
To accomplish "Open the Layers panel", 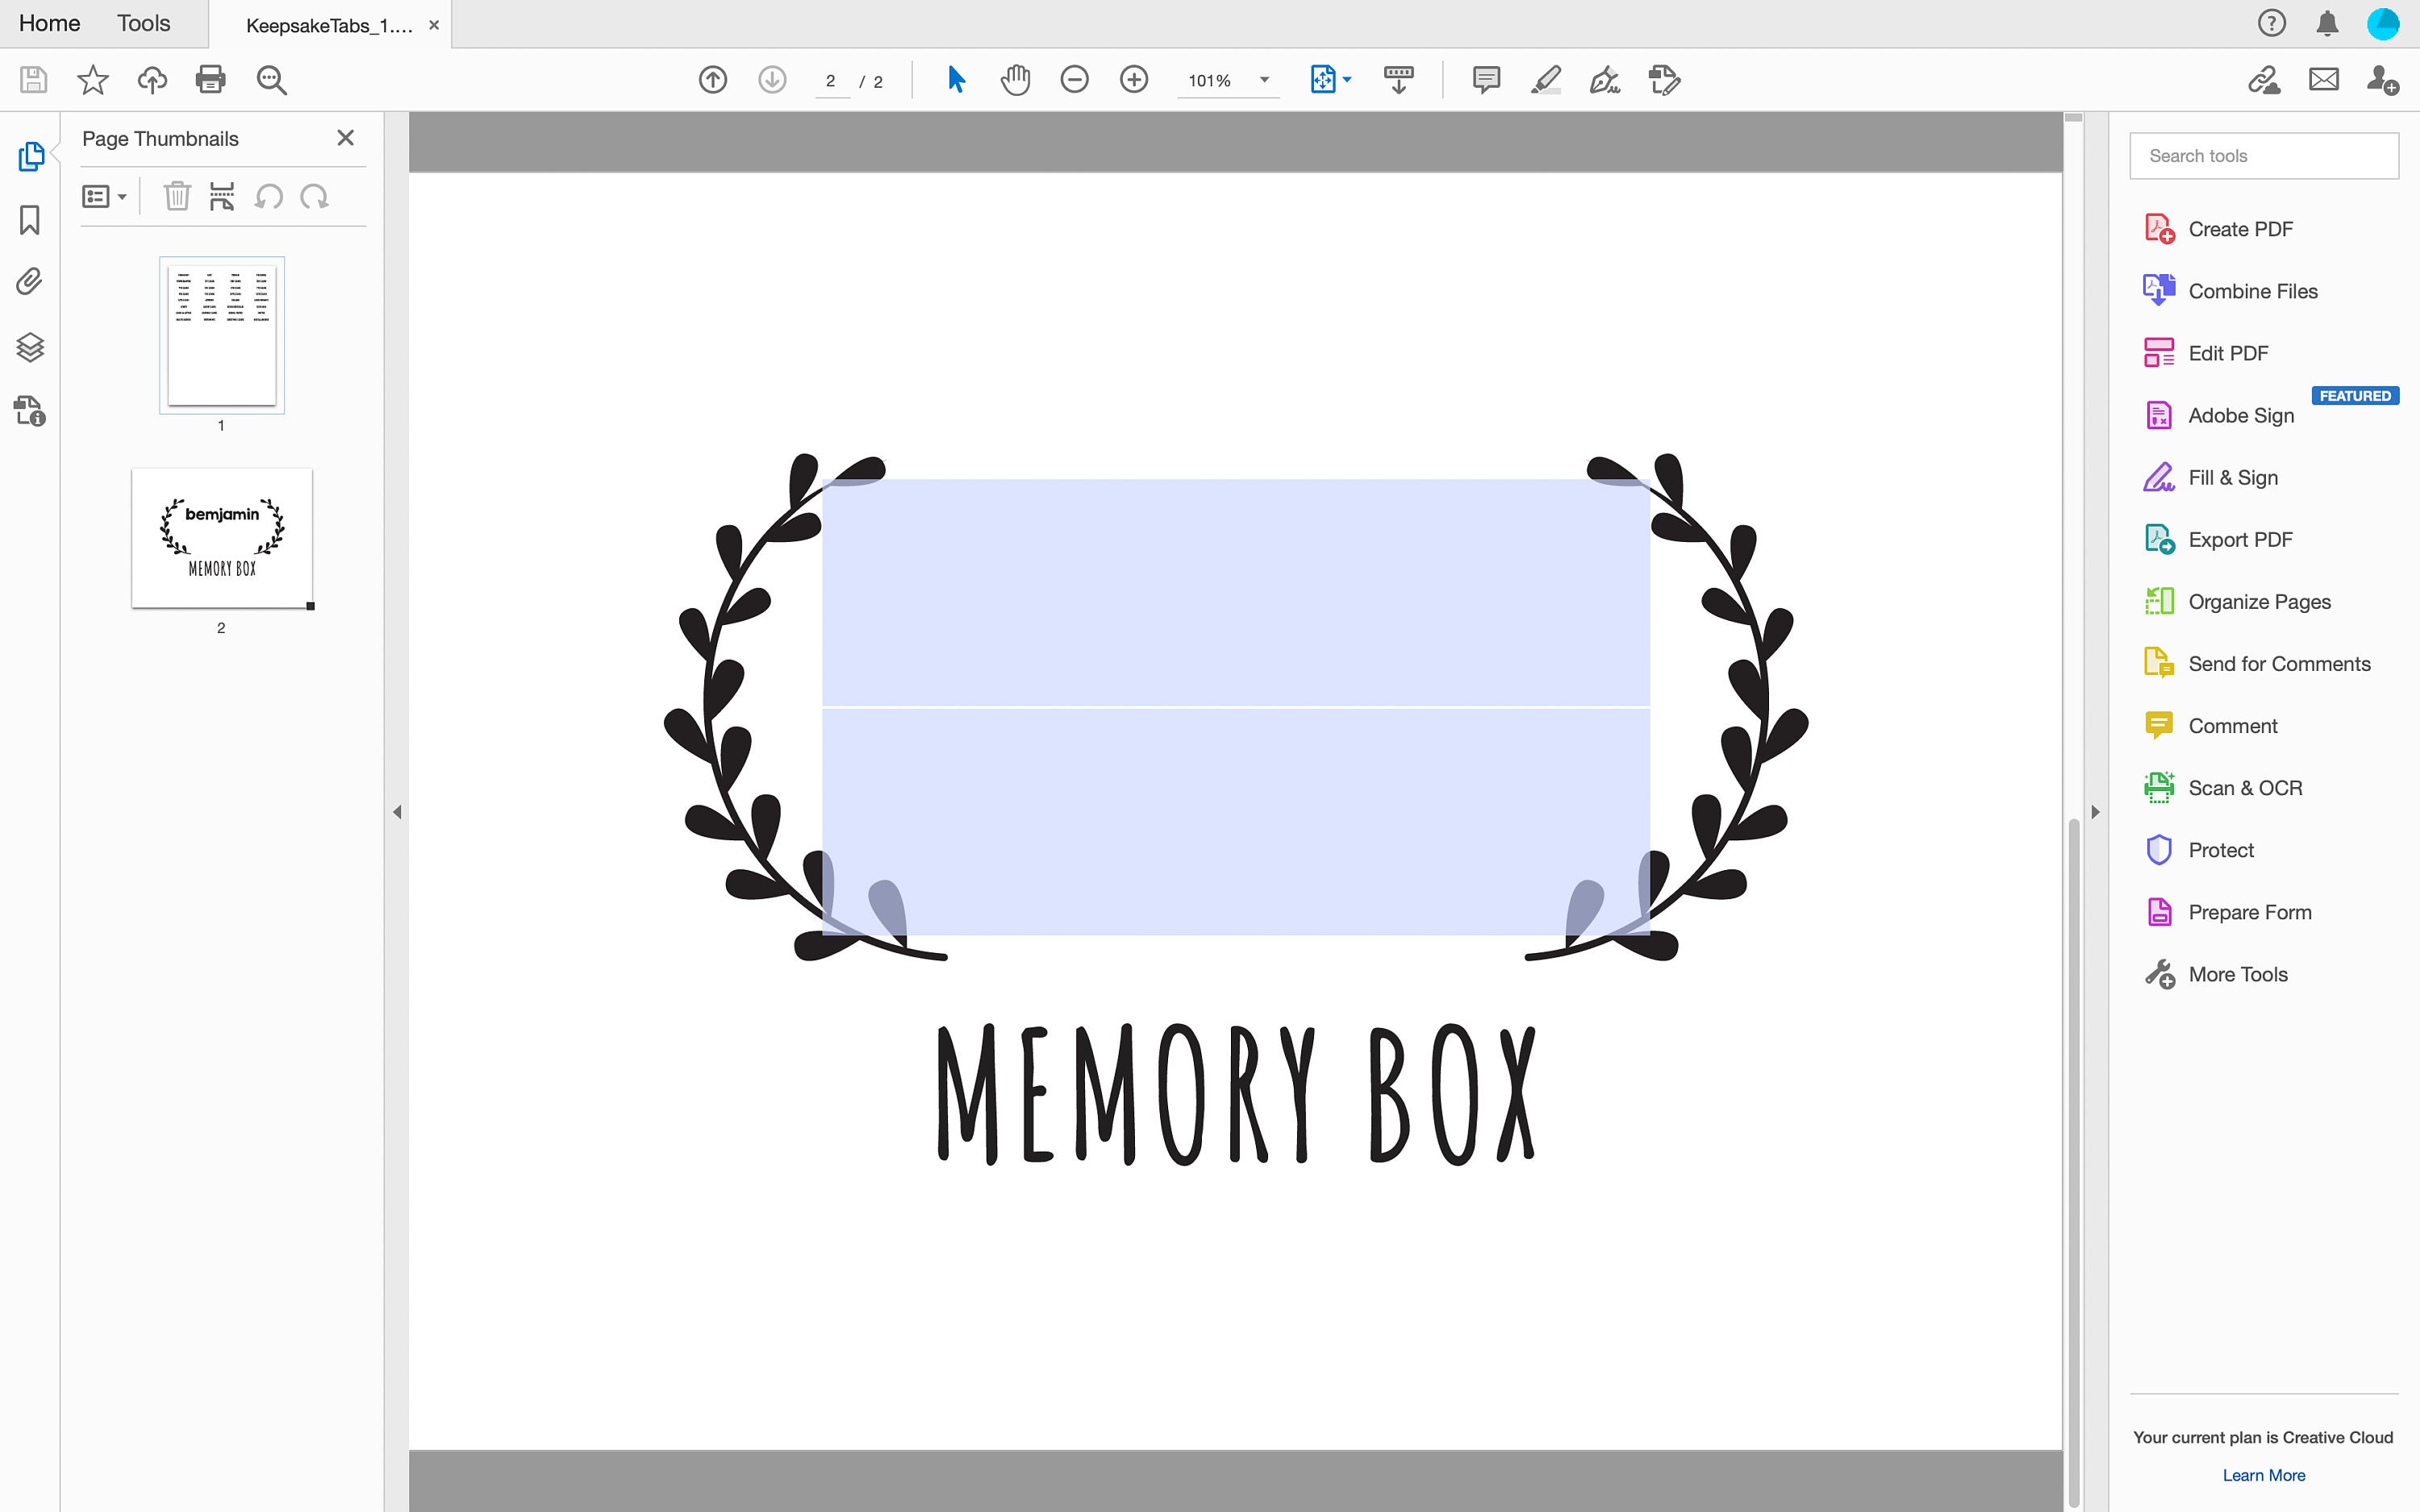I will [x=30, y=346].
